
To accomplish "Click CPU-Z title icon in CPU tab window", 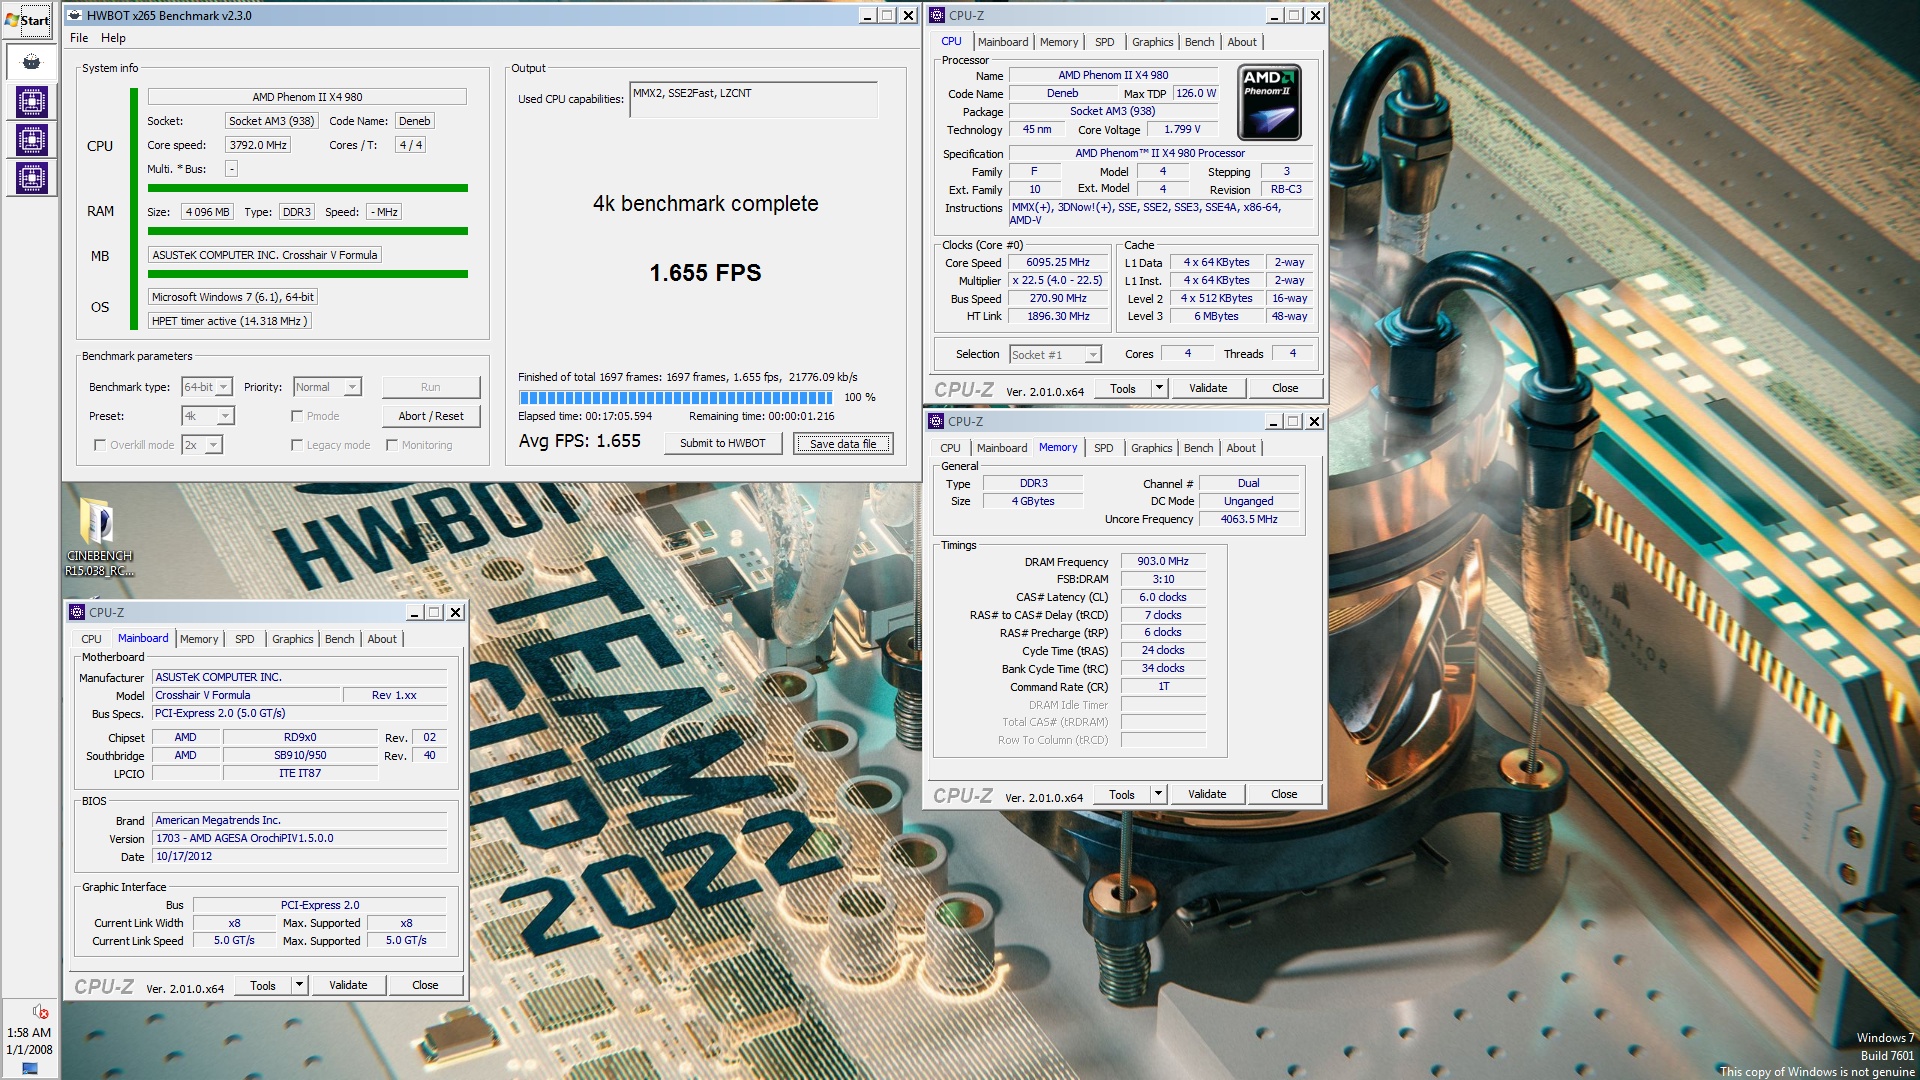I will click(937, 15).
